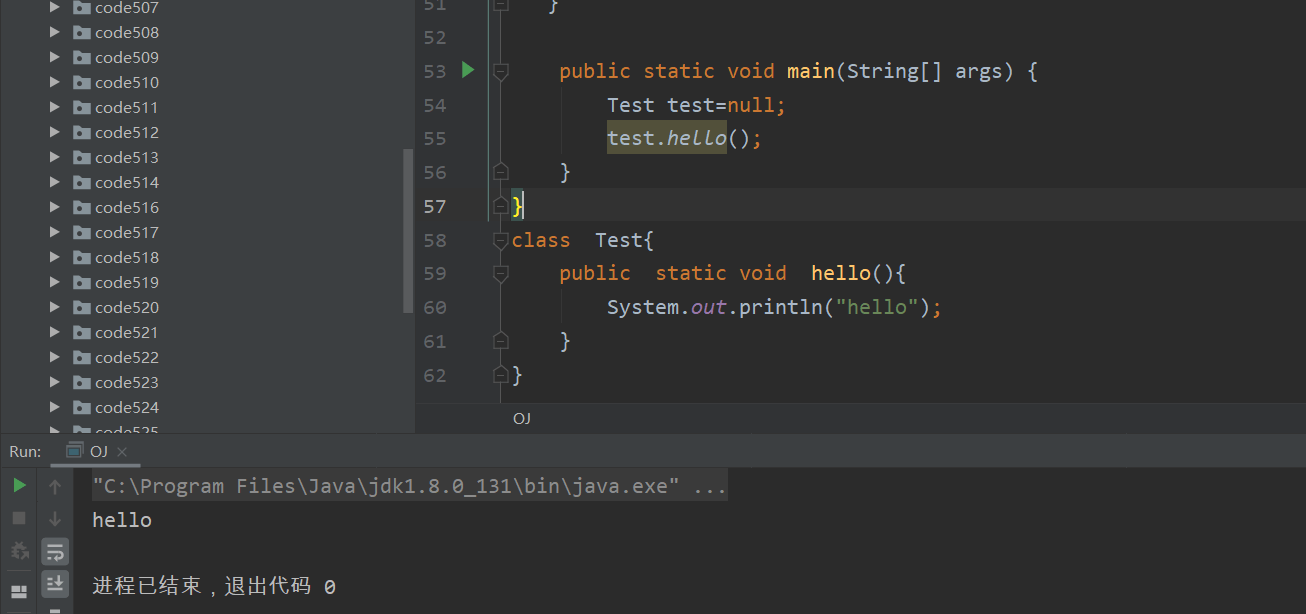Select the code521 folder icon

point(82,332)
